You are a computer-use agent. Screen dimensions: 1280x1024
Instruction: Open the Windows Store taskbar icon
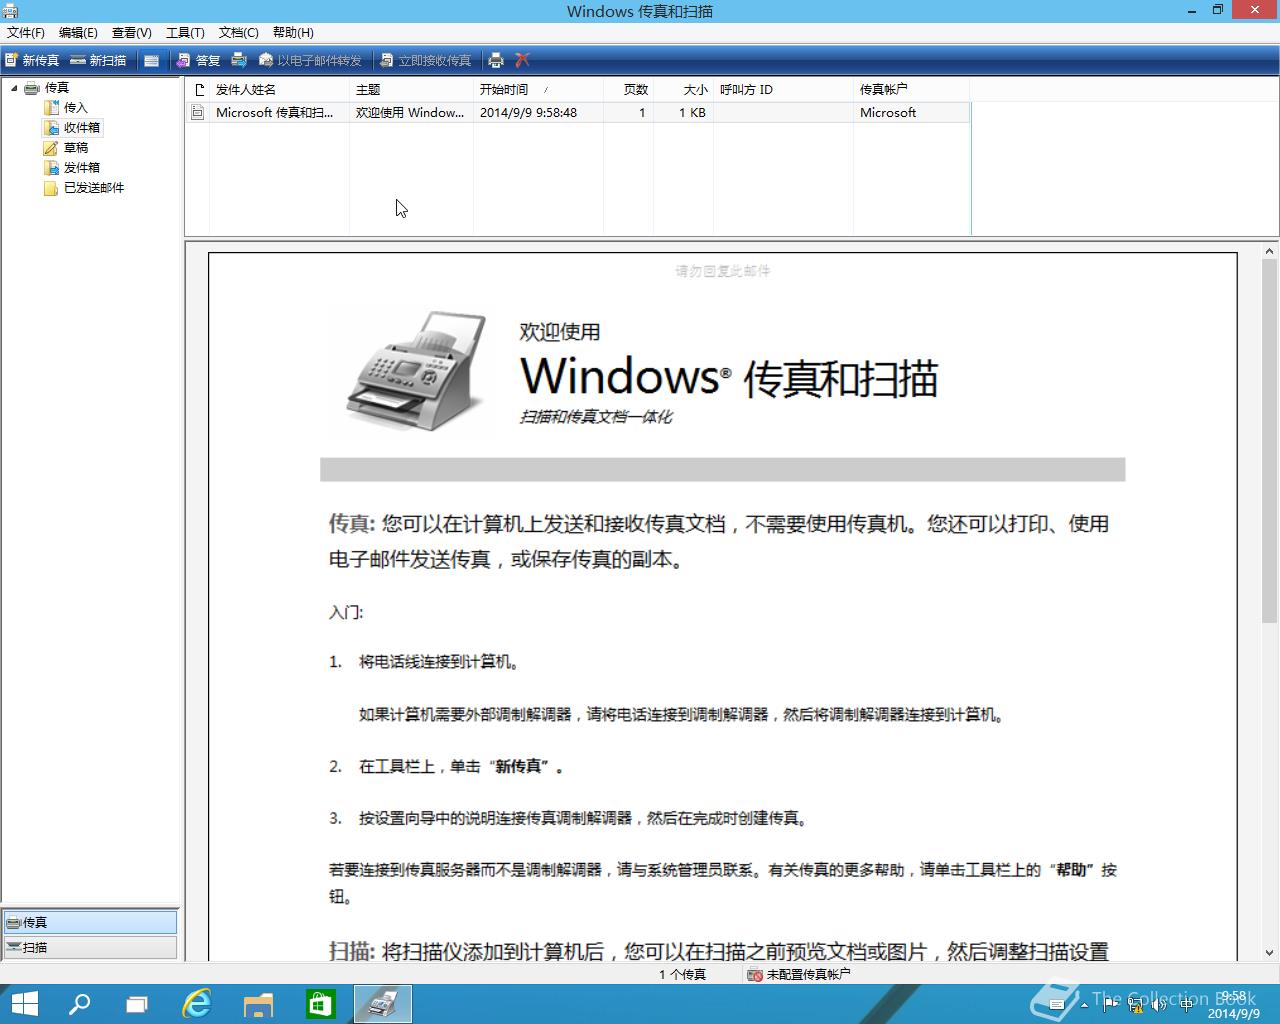point(320,1004)
